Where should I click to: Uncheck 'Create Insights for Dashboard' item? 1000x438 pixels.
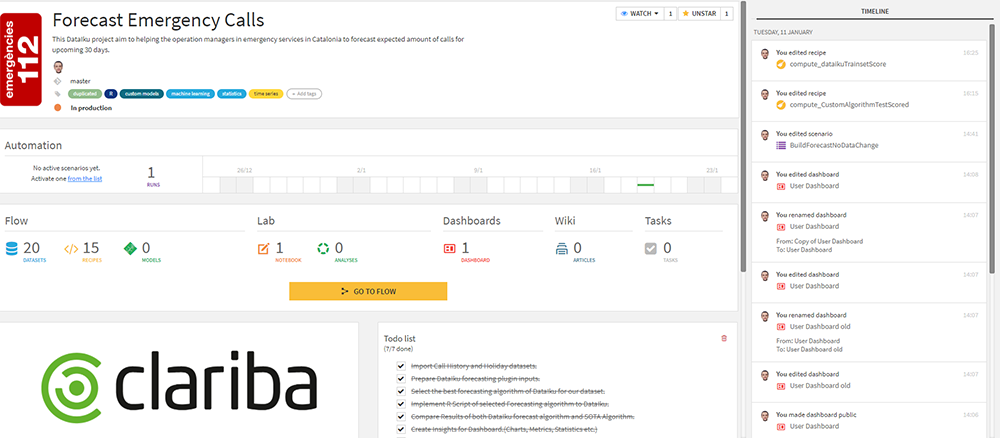tap(401, 430)
